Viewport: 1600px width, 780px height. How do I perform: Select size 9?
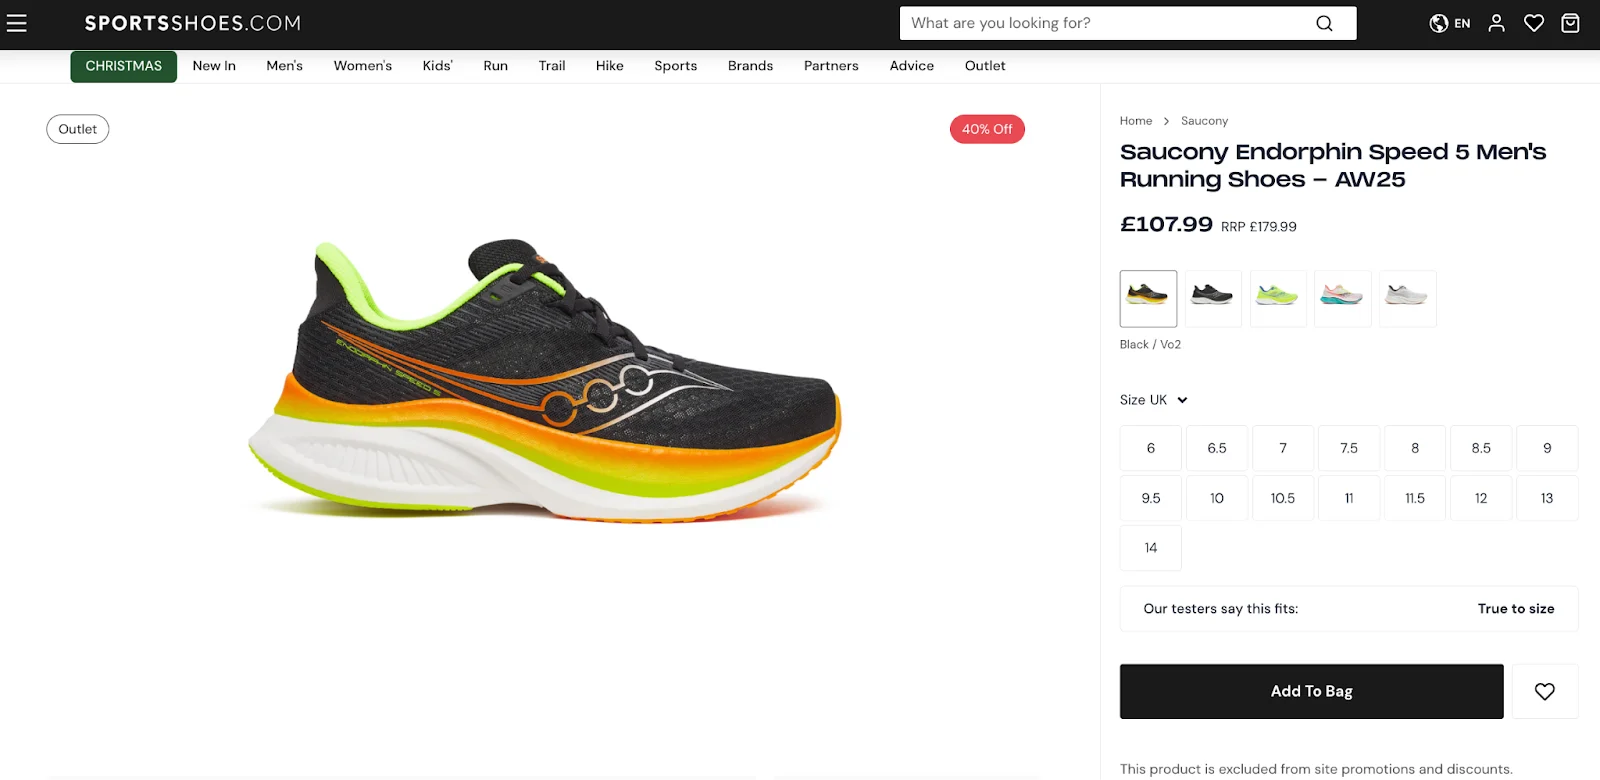click(1547, 448)
